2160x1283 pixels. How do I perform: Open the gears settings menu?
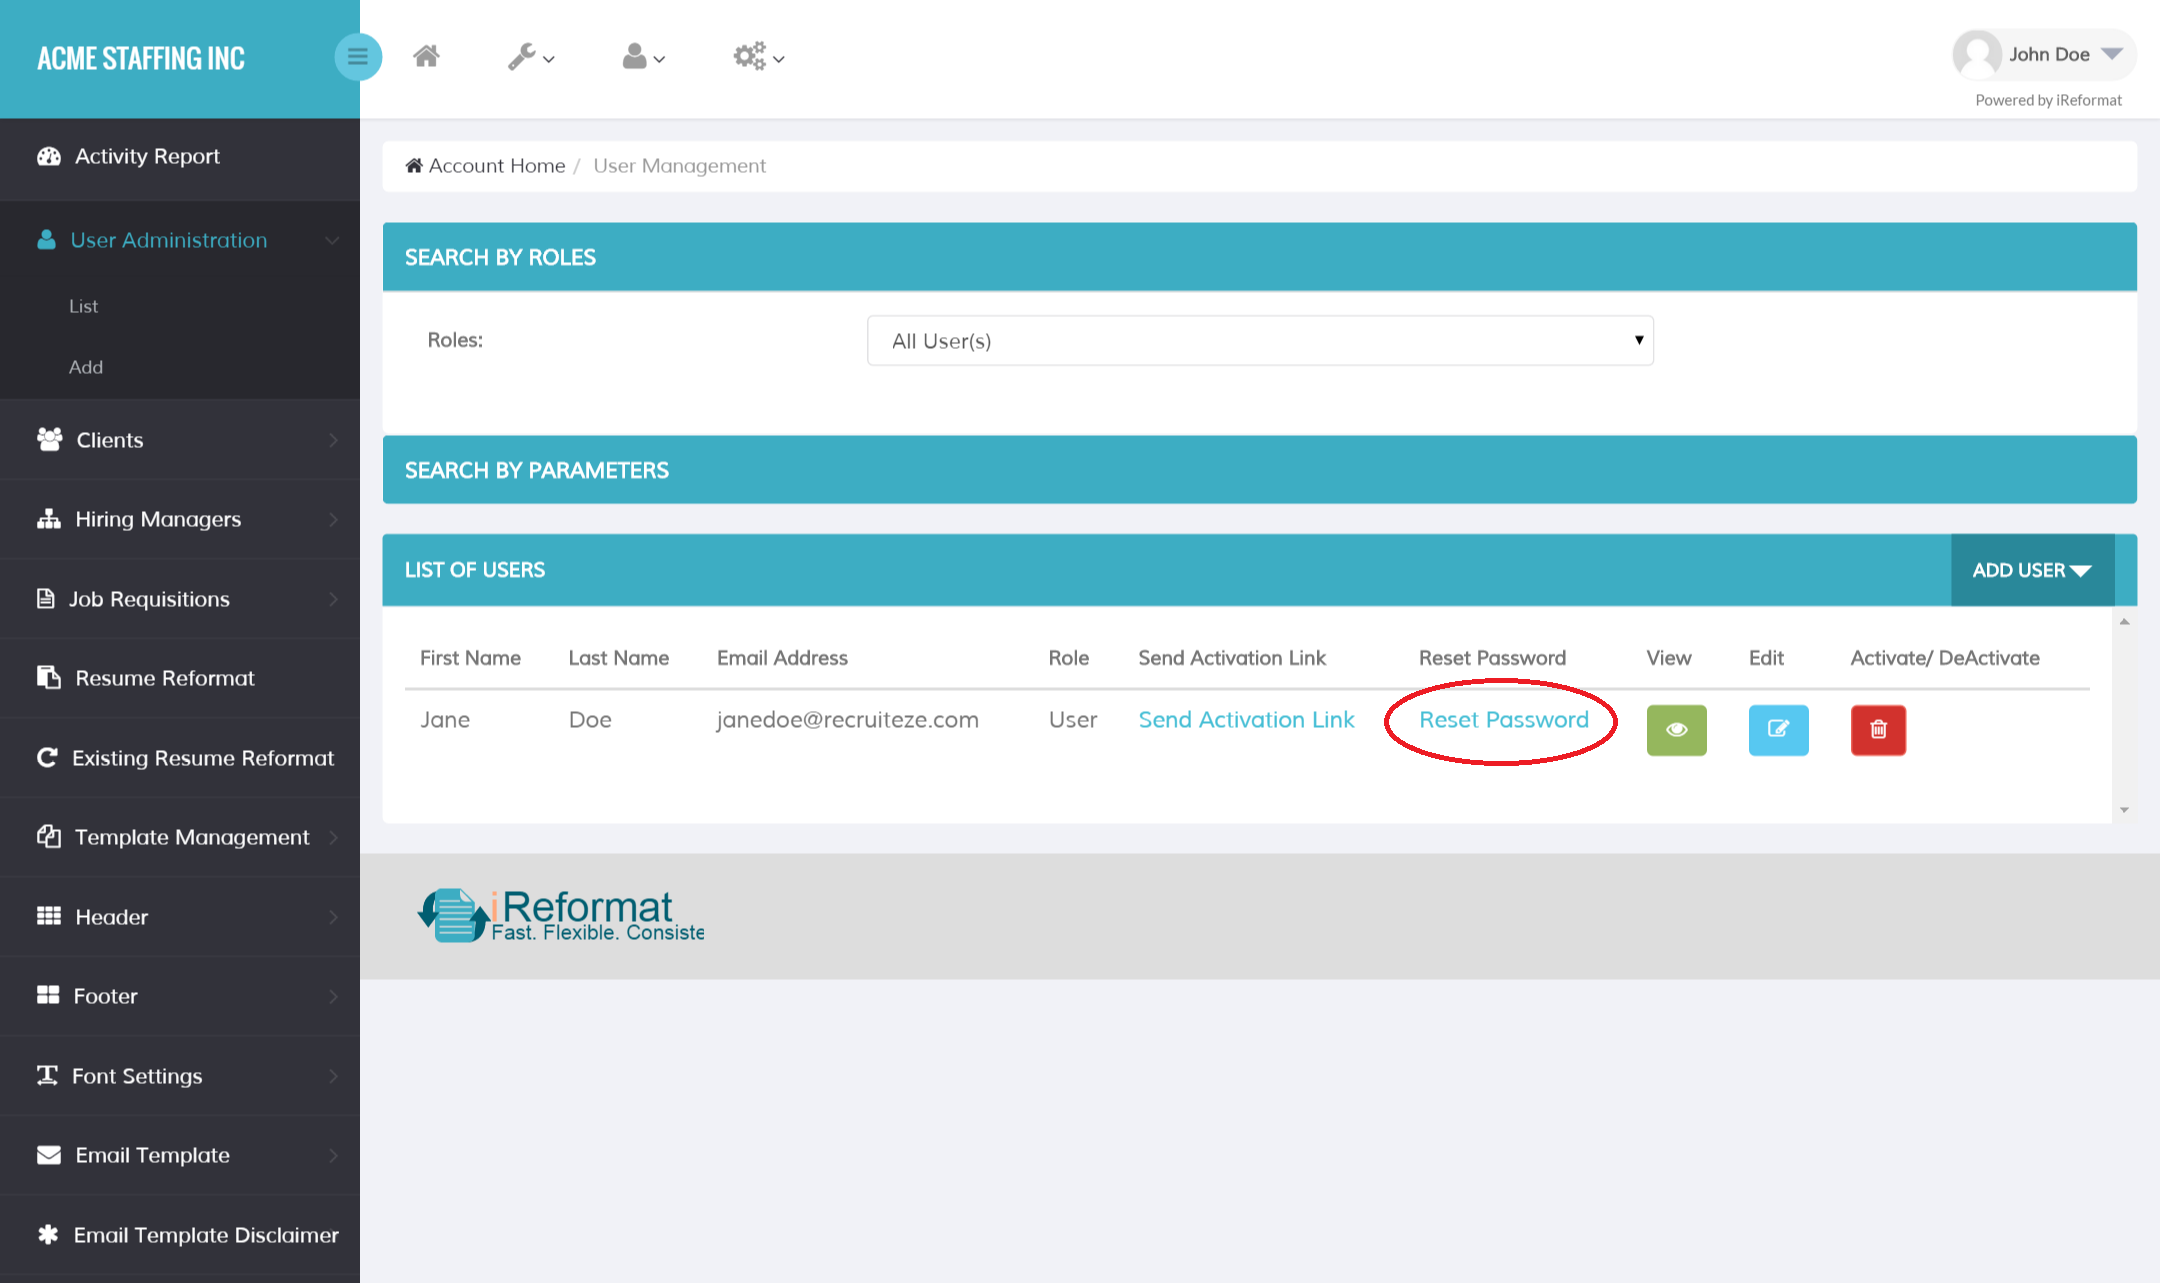coord(757,57)
